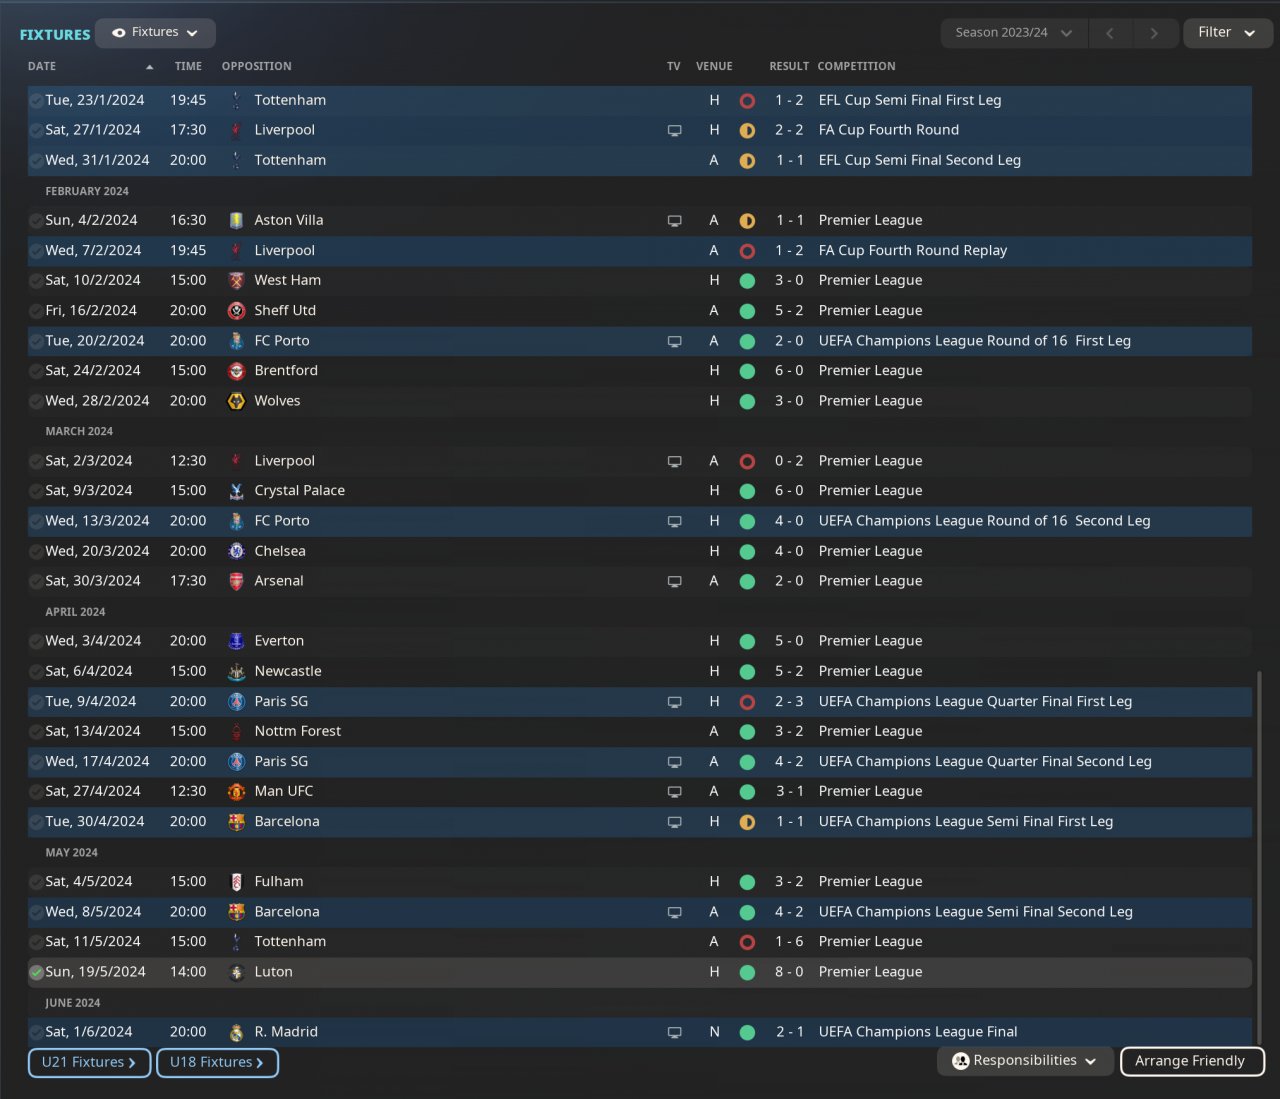Click the 2 - 1 result against R. Madrid
Viewport: 1280px width, 1099px height.
tap(789, 1032)
